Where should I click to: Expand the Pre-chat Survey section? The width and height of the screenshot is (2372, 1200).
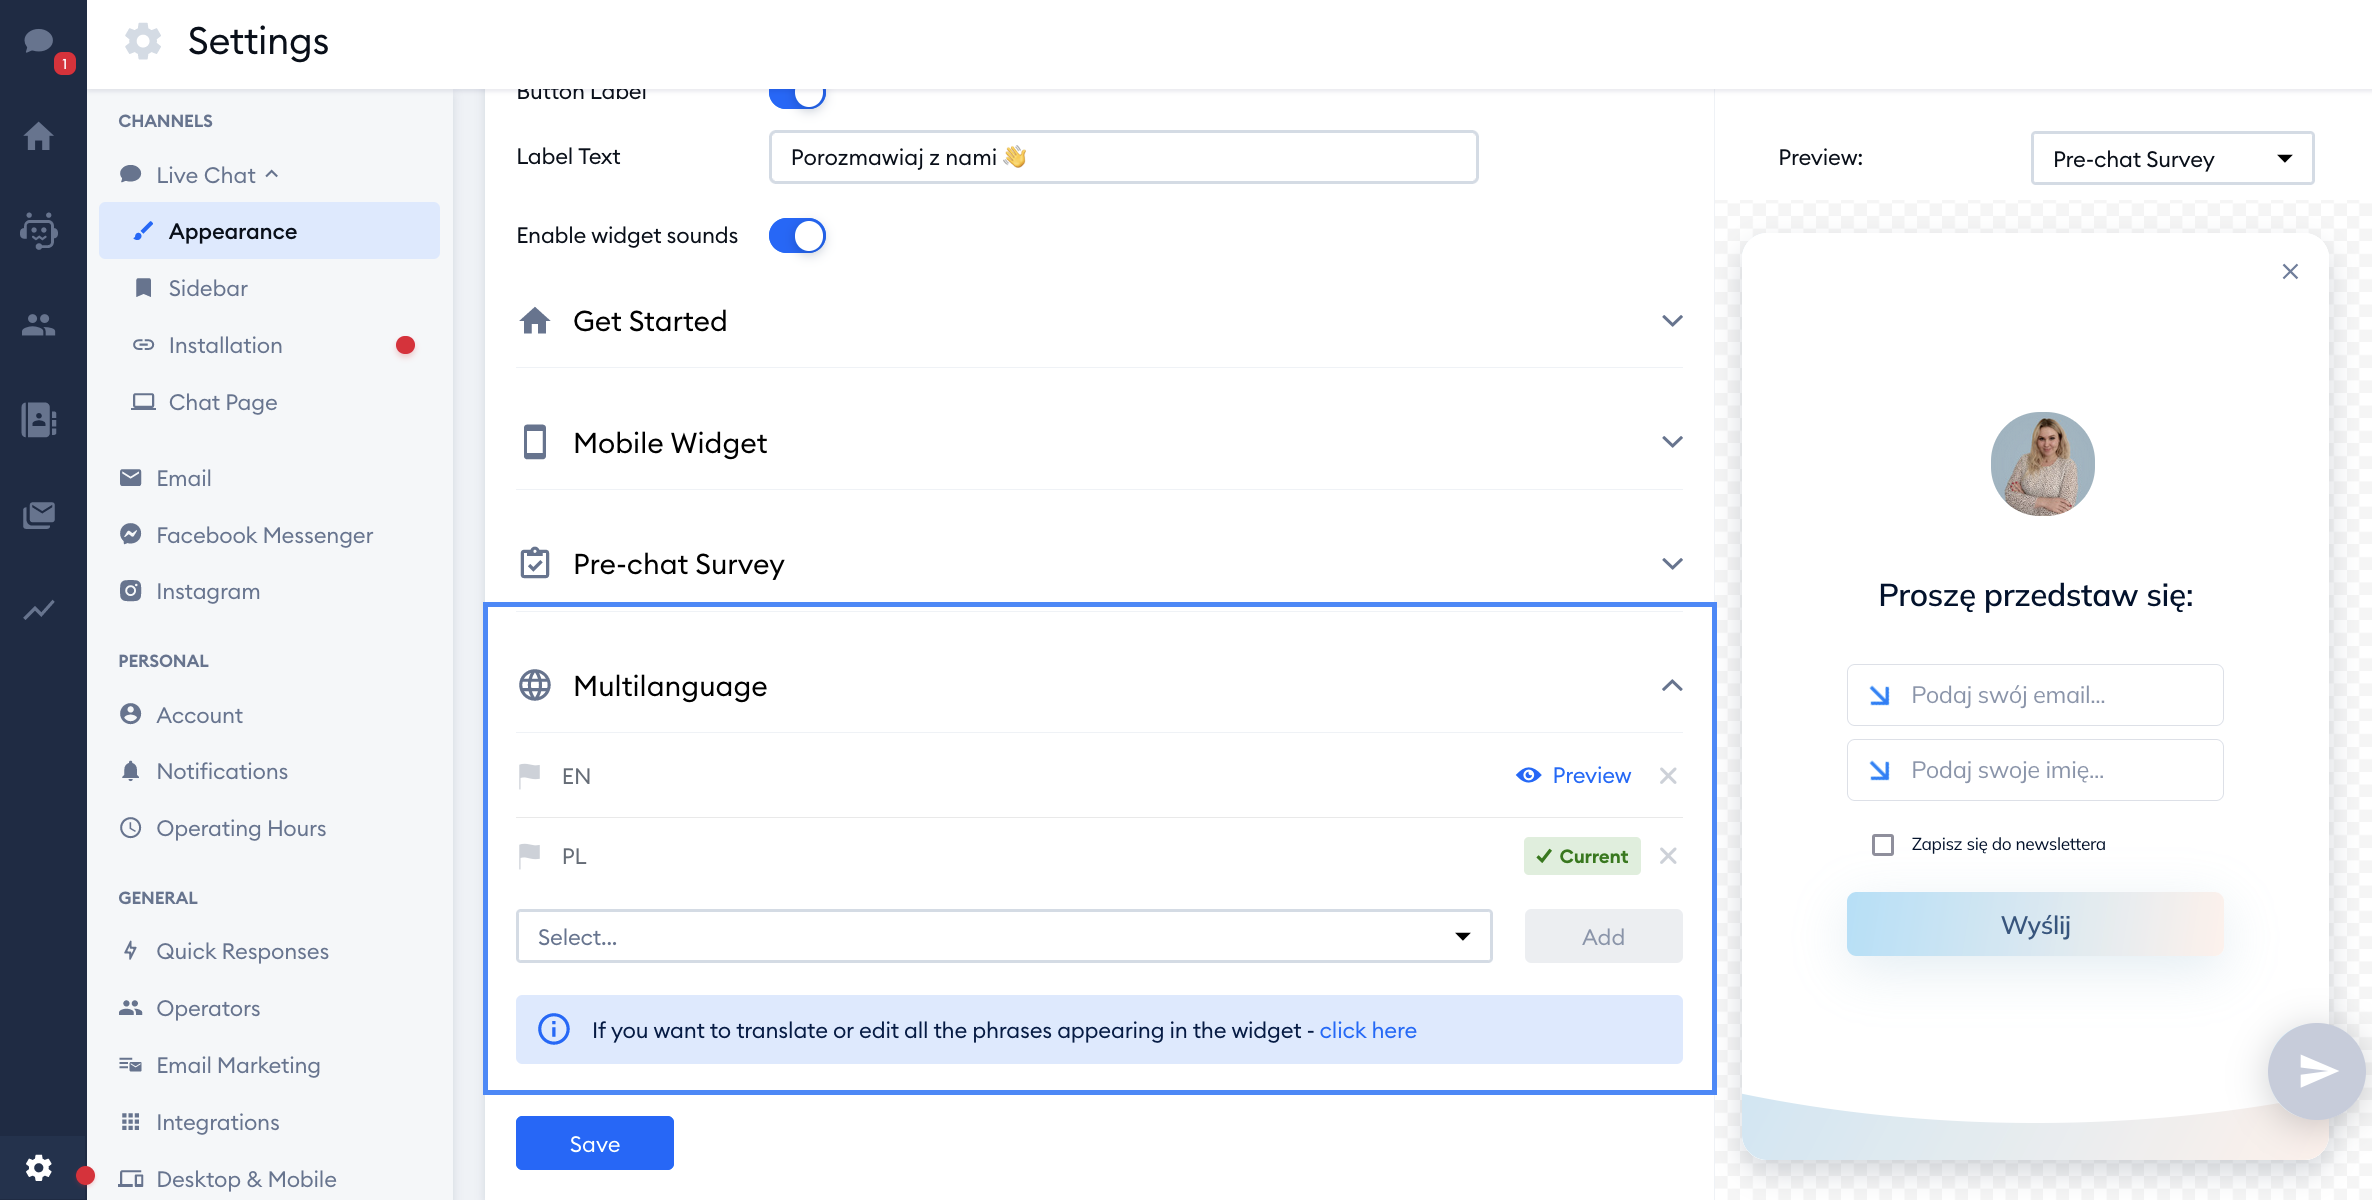[1672, 564]
